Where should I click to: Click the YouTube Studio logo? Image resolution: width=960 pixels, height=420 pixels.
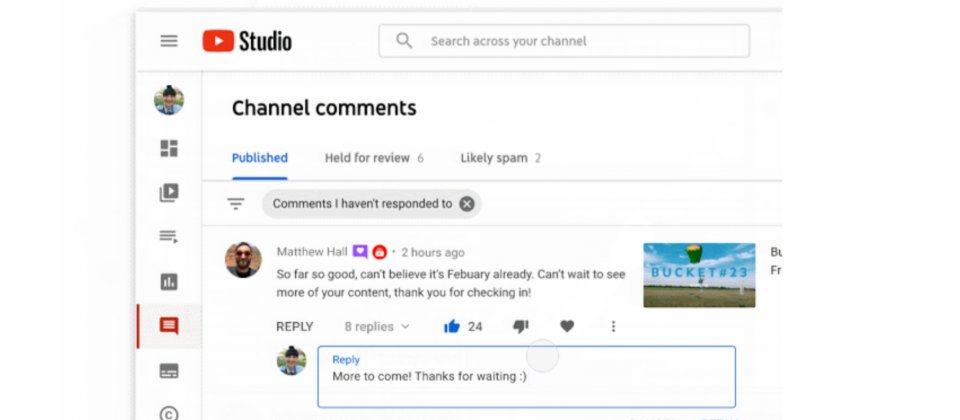coord(247,41)
